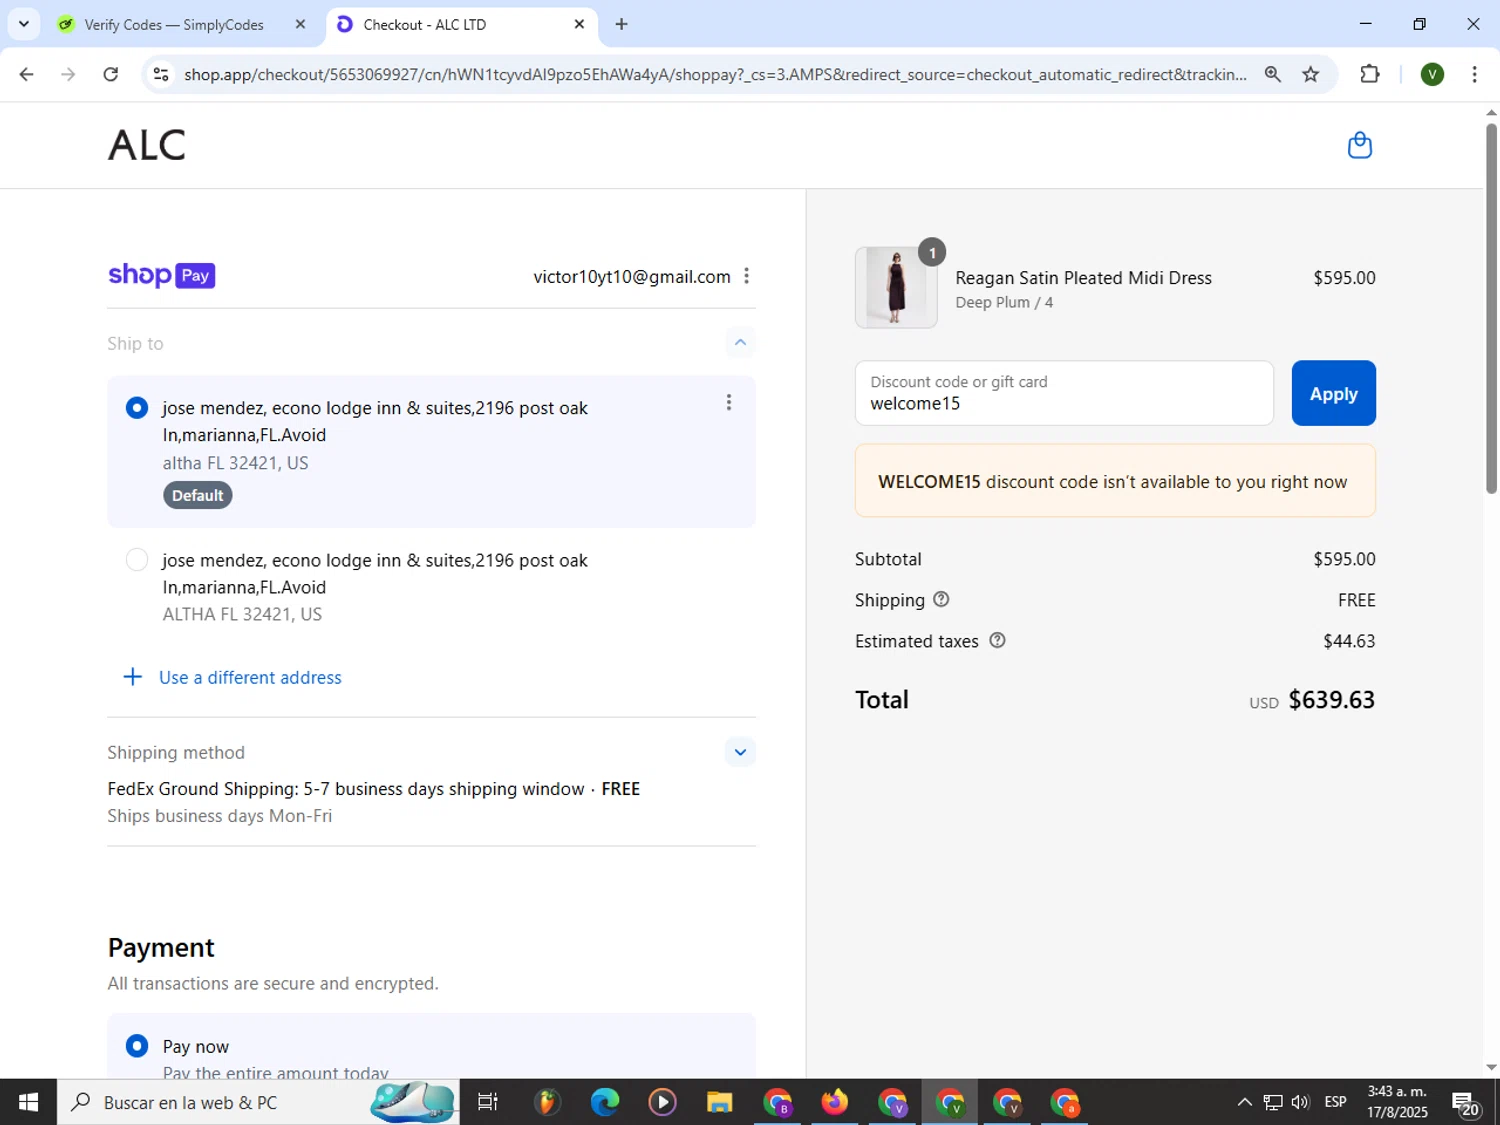Close the Checkout - ALC LTD tab

579,24
